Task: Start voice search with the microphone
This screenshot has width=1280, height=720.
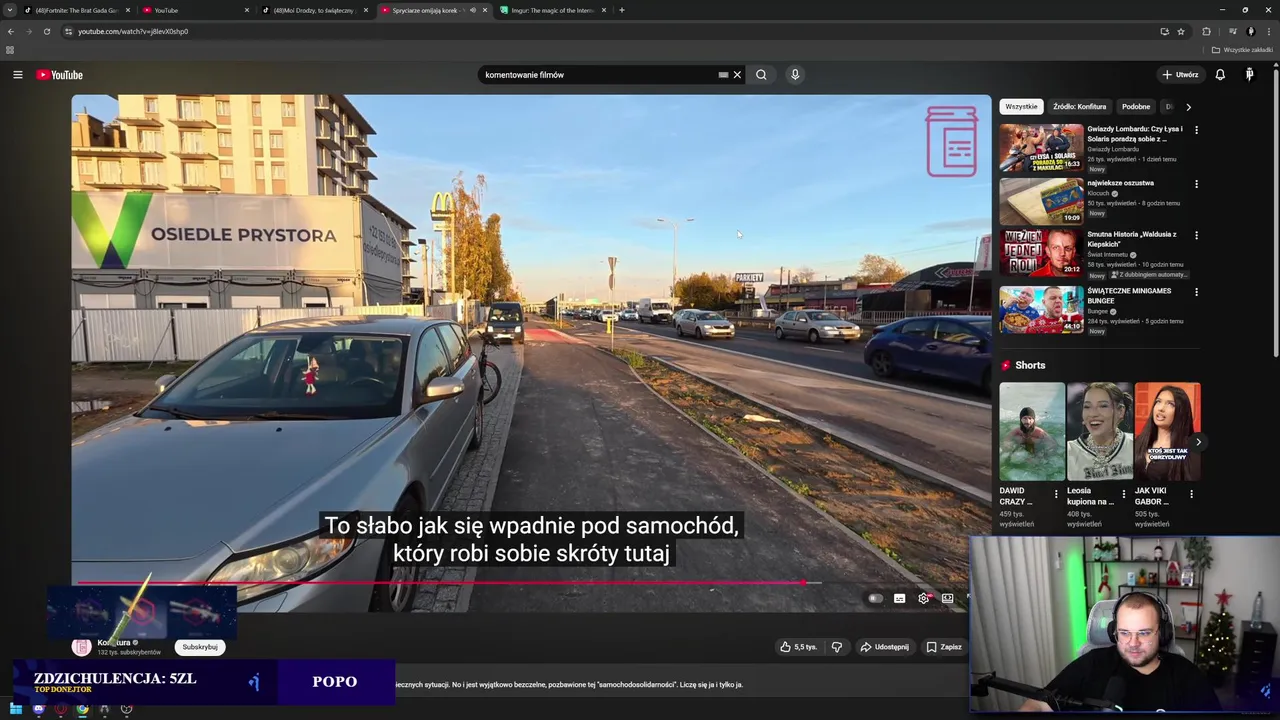Action: point(795,75)
